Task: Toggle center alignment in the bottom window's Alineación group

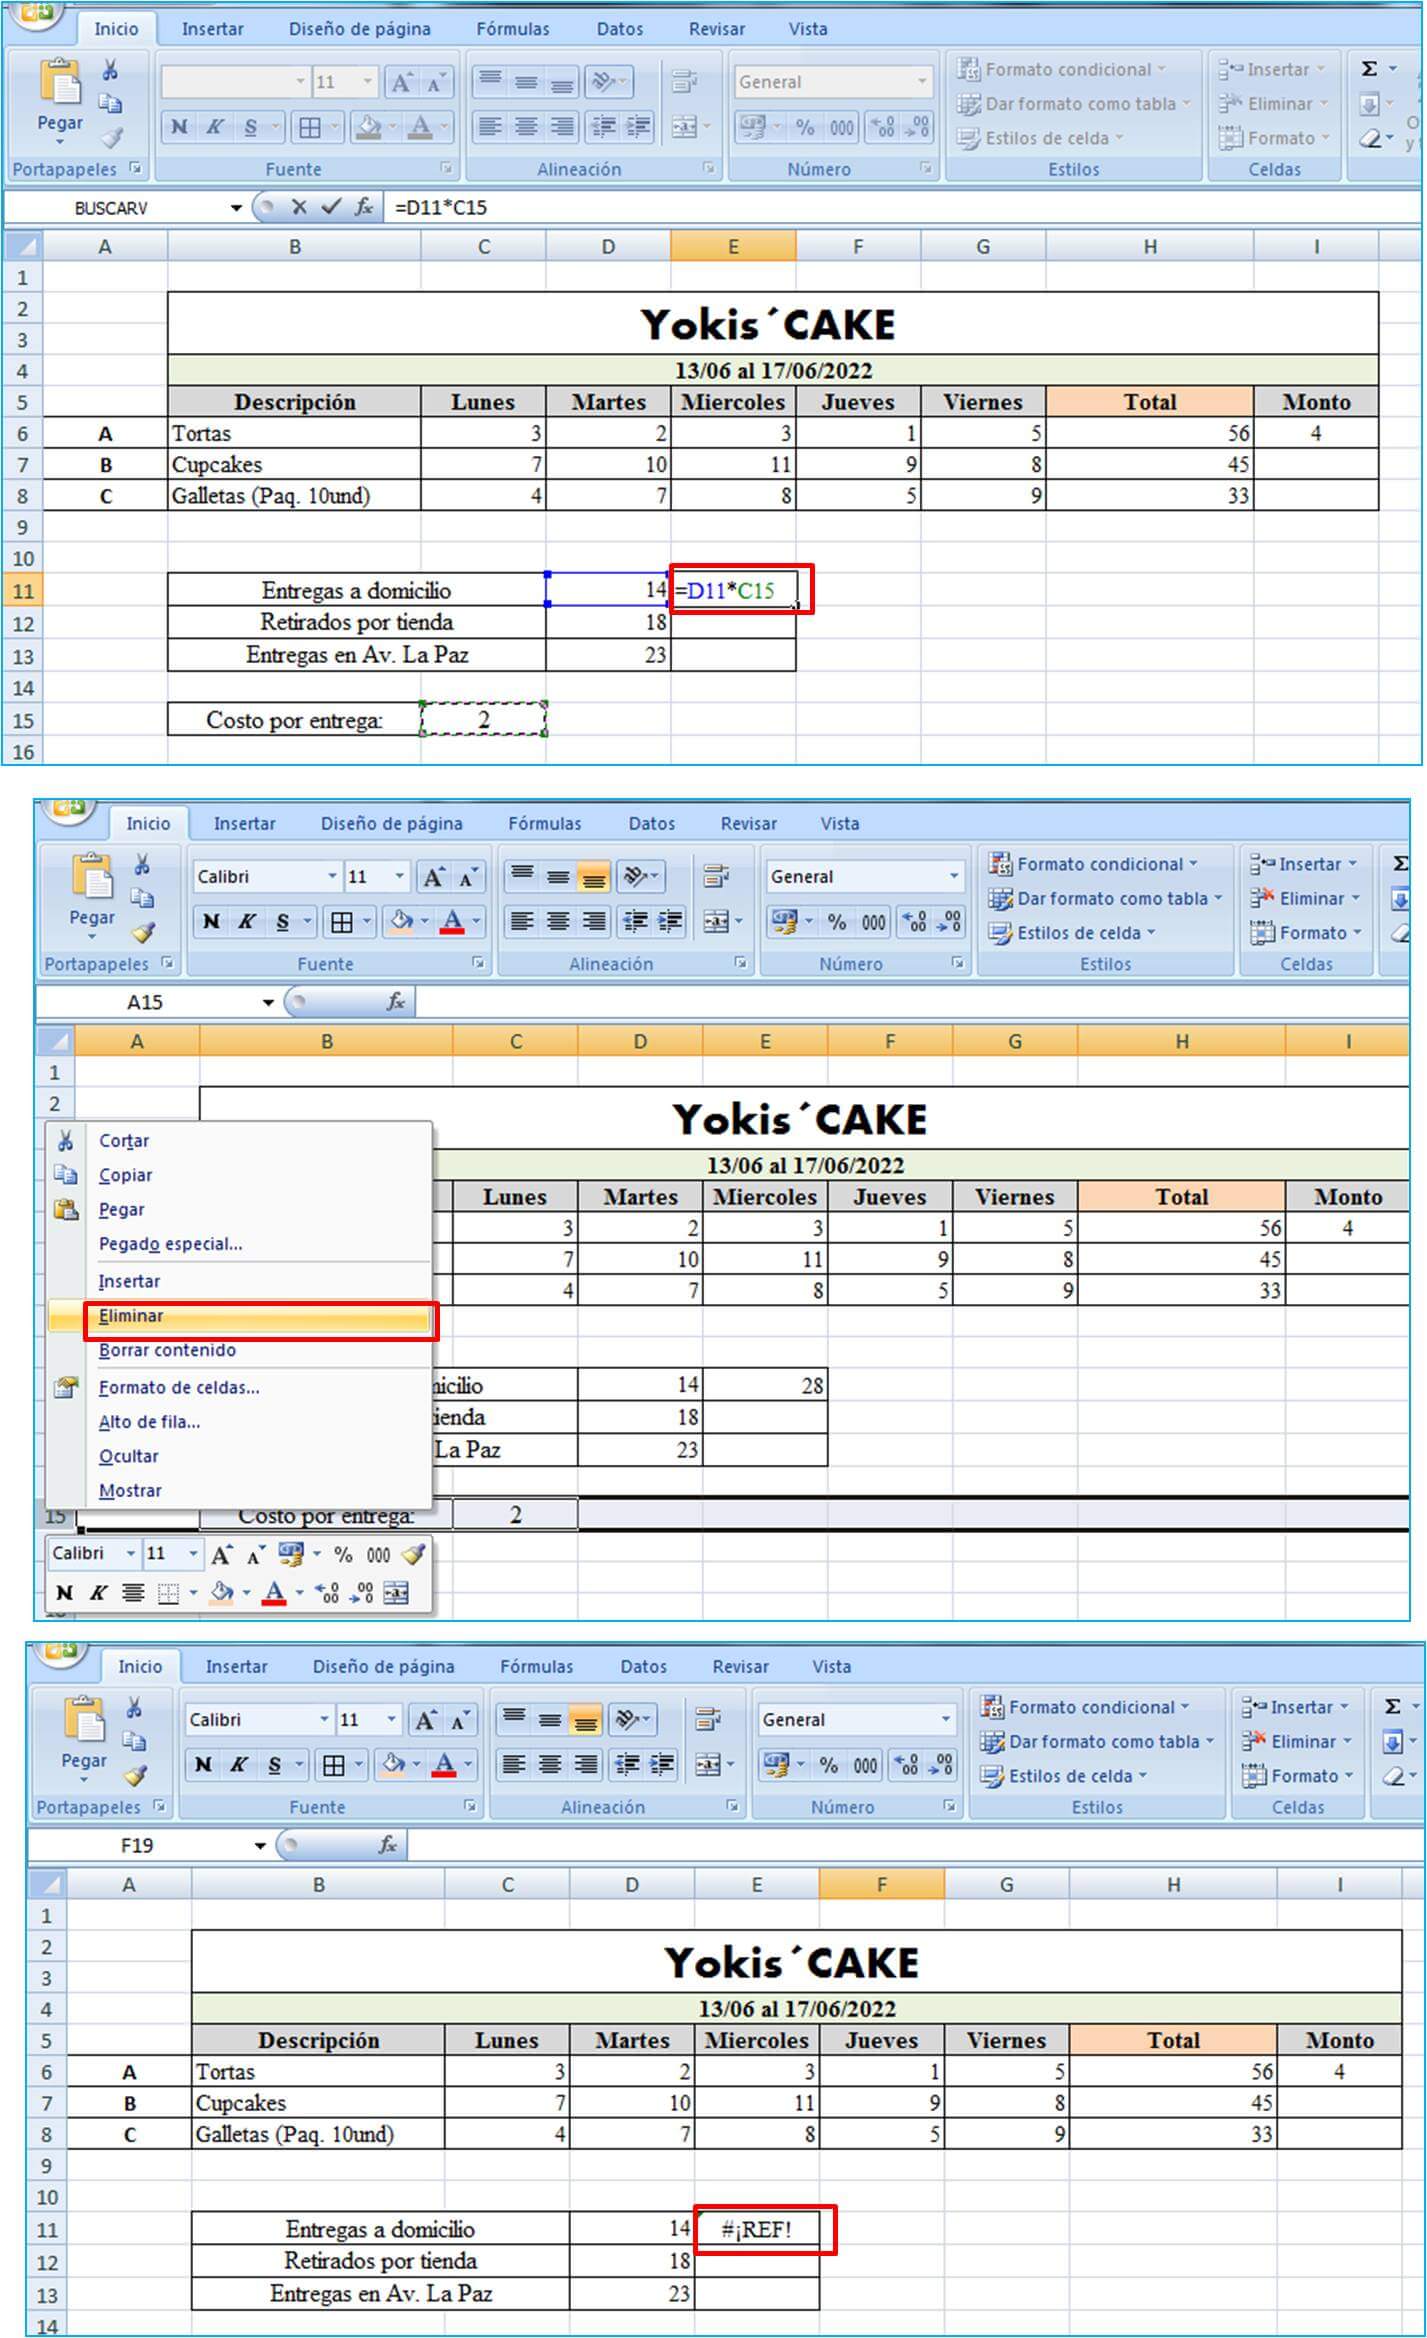Action: [x=549, y=1764]
